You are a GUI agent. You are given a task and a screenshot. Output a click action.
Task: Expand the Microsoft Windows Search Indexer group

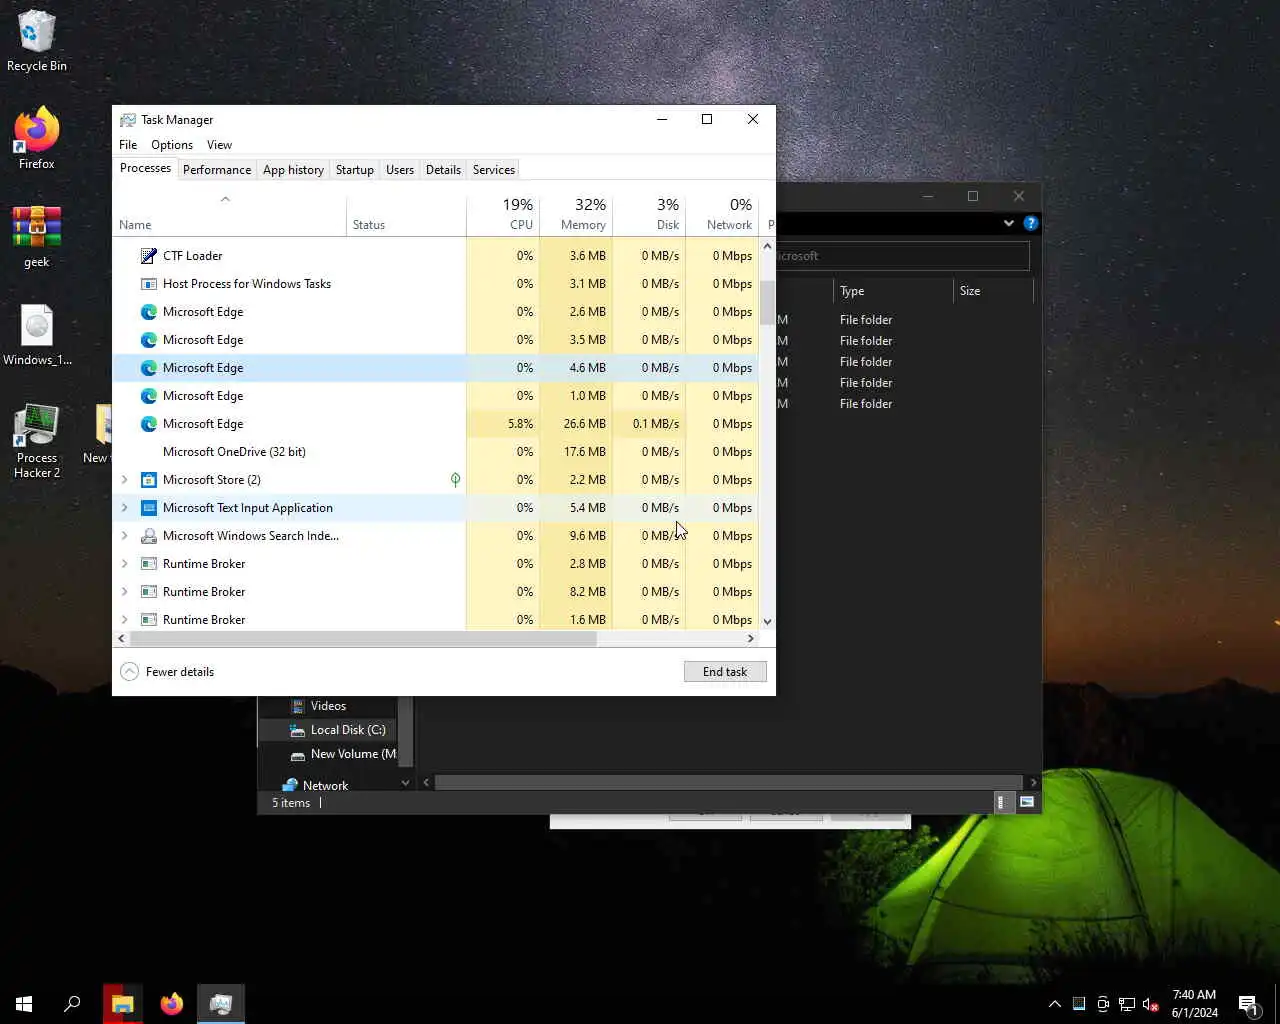coord(124,536)
